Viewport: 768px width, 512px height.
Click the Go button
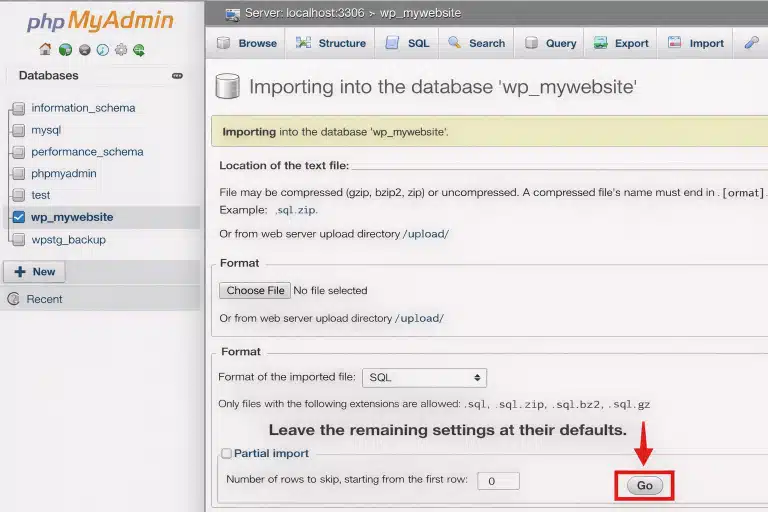645,486
